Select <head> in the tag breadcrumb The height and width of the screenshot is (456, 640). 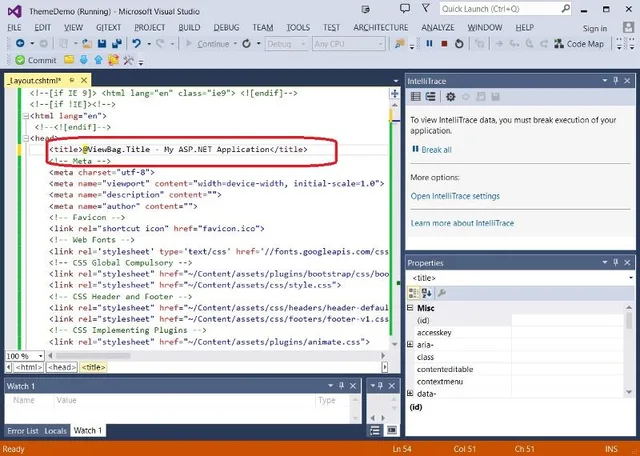(x=62, y=367)
